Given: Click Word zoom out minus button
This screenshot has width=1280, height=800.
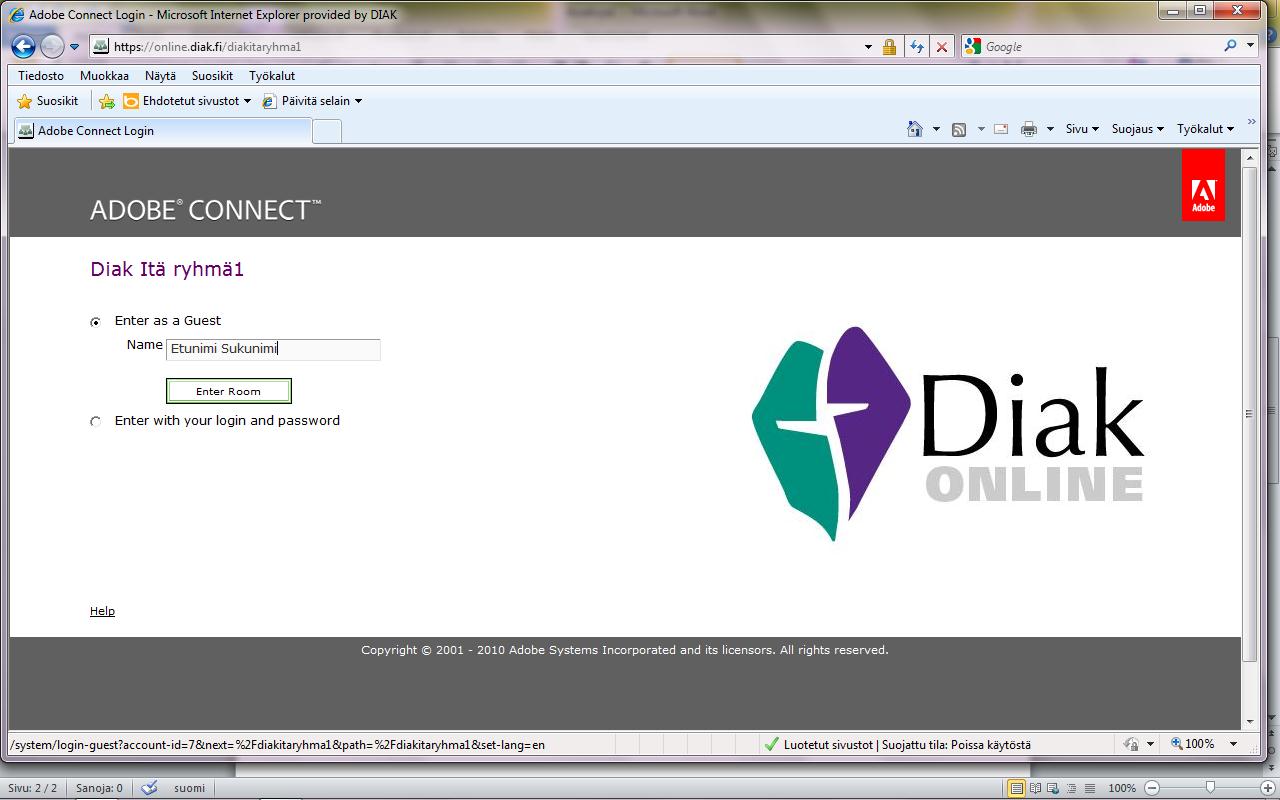Looking at the screenshot, I should point(1152,788).
